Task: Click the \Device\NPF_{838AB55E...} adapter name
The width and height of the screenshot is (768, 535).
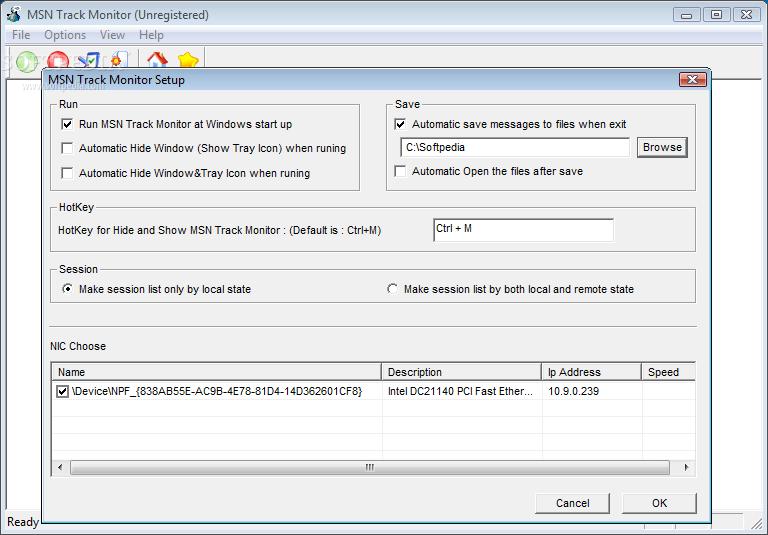Action: click(x=217, y=391)
